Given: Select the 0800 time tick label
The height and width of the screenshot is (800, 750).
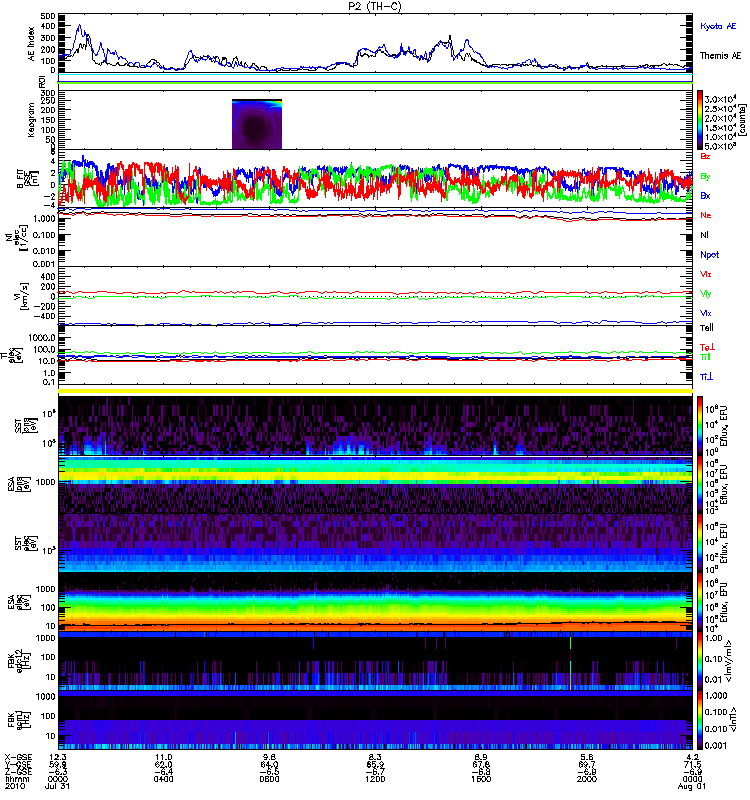Looking at the screenshot, I should [x=269, y=779].
